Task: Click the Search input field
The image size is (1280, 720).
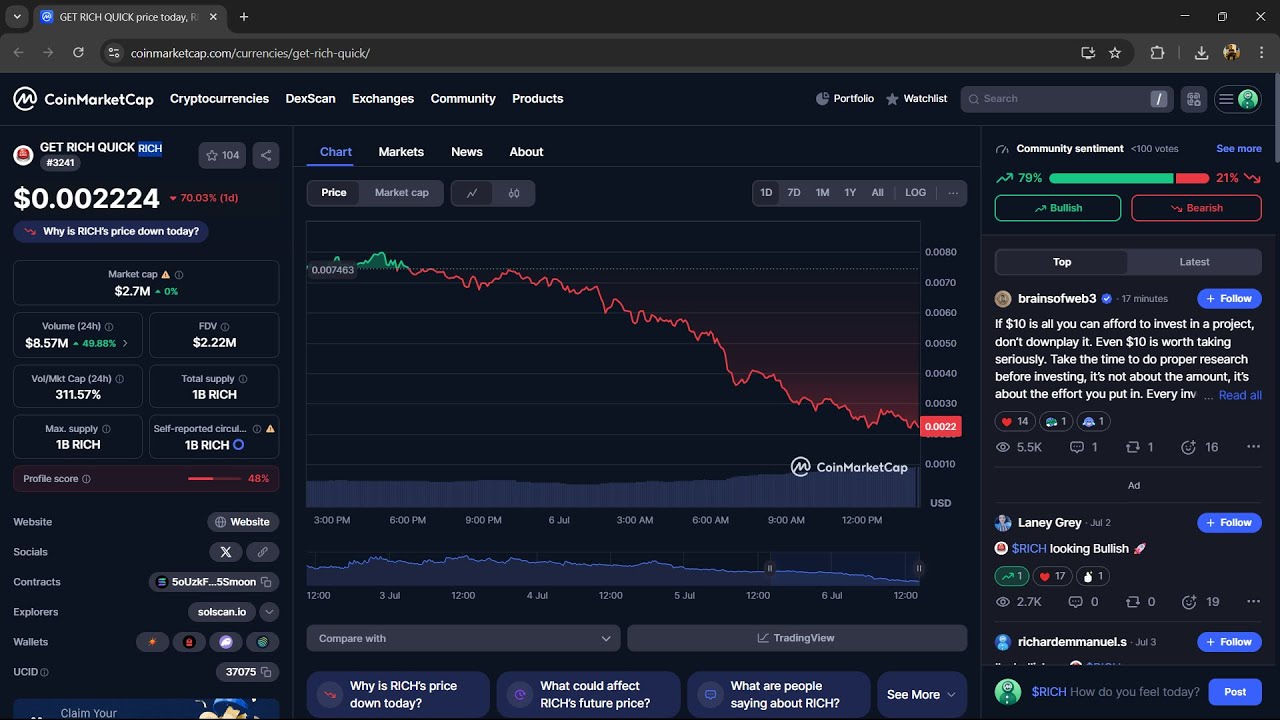Action: (x=1066, y=99)
